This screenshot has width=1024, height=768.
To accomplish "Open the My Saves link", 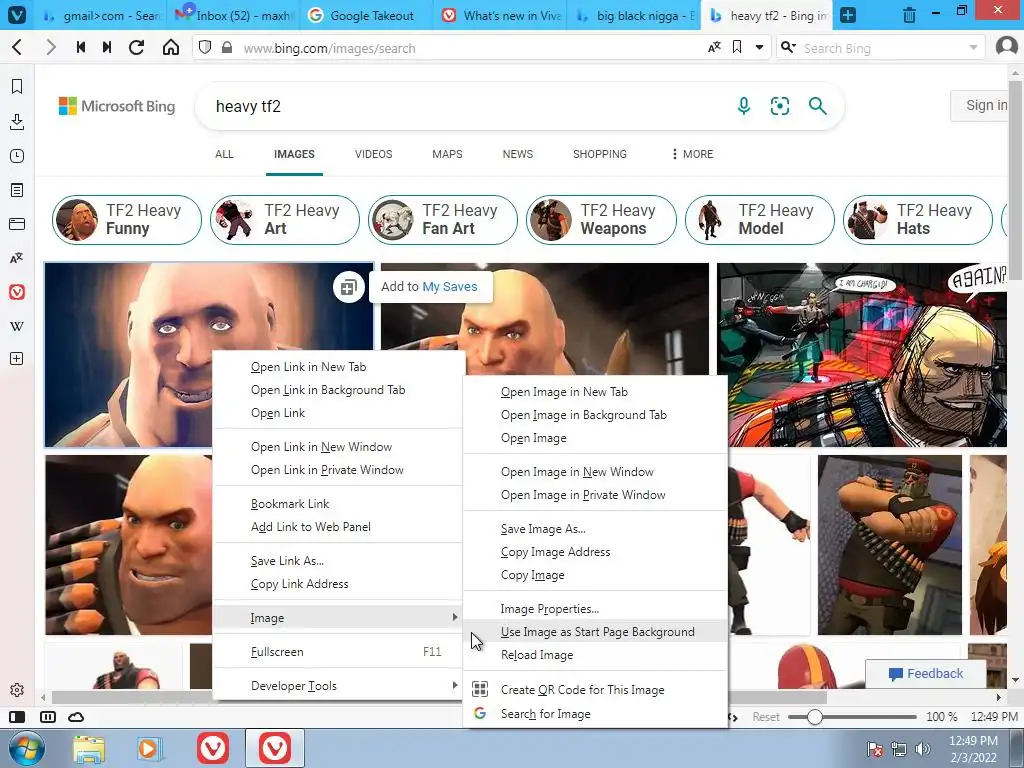I will tap(450, 286).
